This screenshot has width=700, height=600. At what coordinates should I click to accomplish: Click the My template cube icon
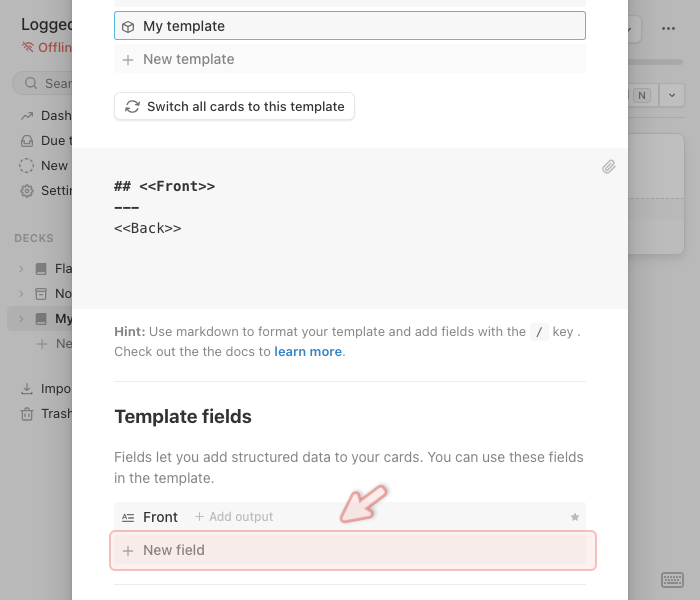[128, 26]
